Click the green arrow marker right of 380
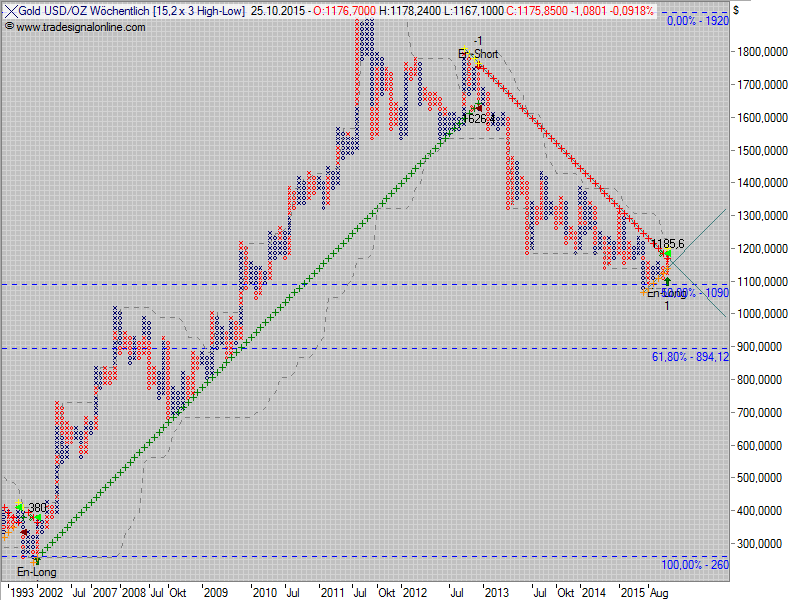Image resolution: width=800 pixels, height=600 pixels. click(x=39, y=517)
